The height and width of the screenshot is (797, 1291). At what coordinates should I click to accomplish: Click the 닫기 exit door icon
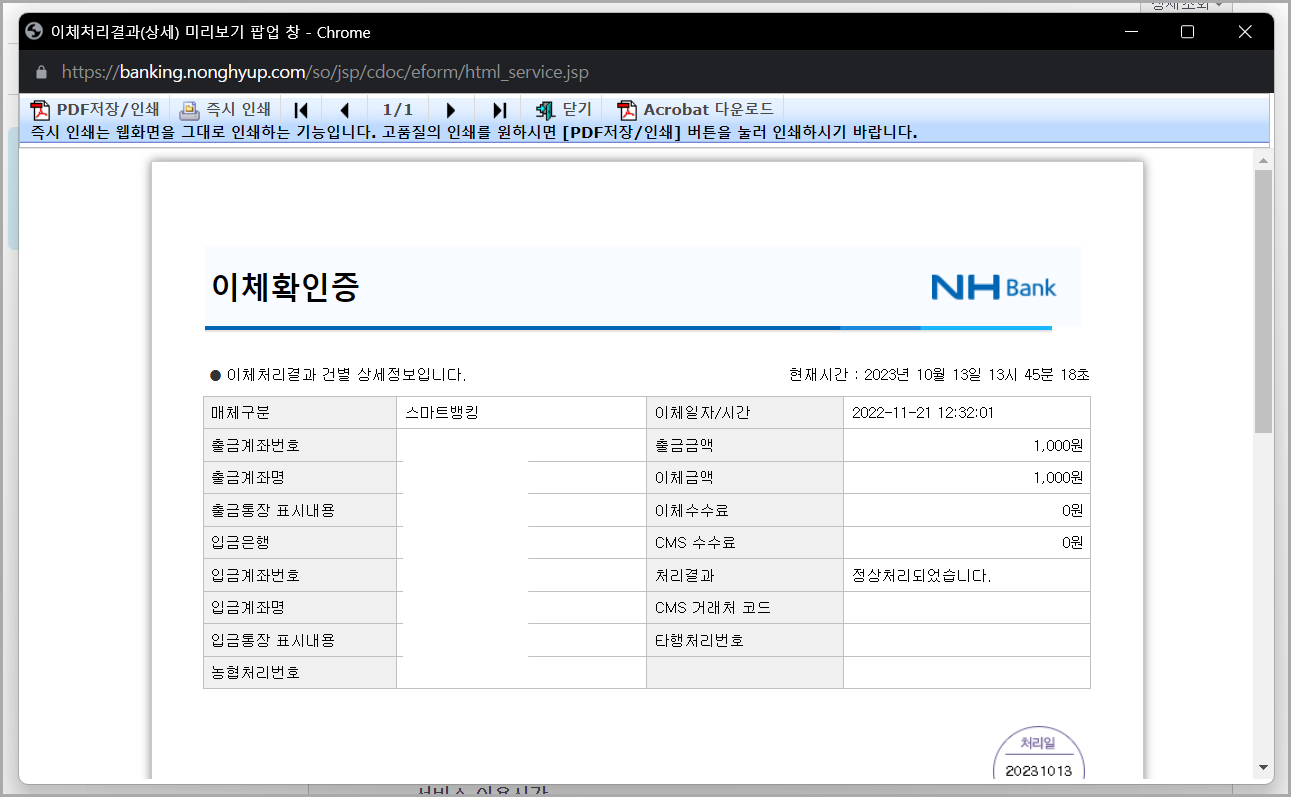(x=544, y=110)
